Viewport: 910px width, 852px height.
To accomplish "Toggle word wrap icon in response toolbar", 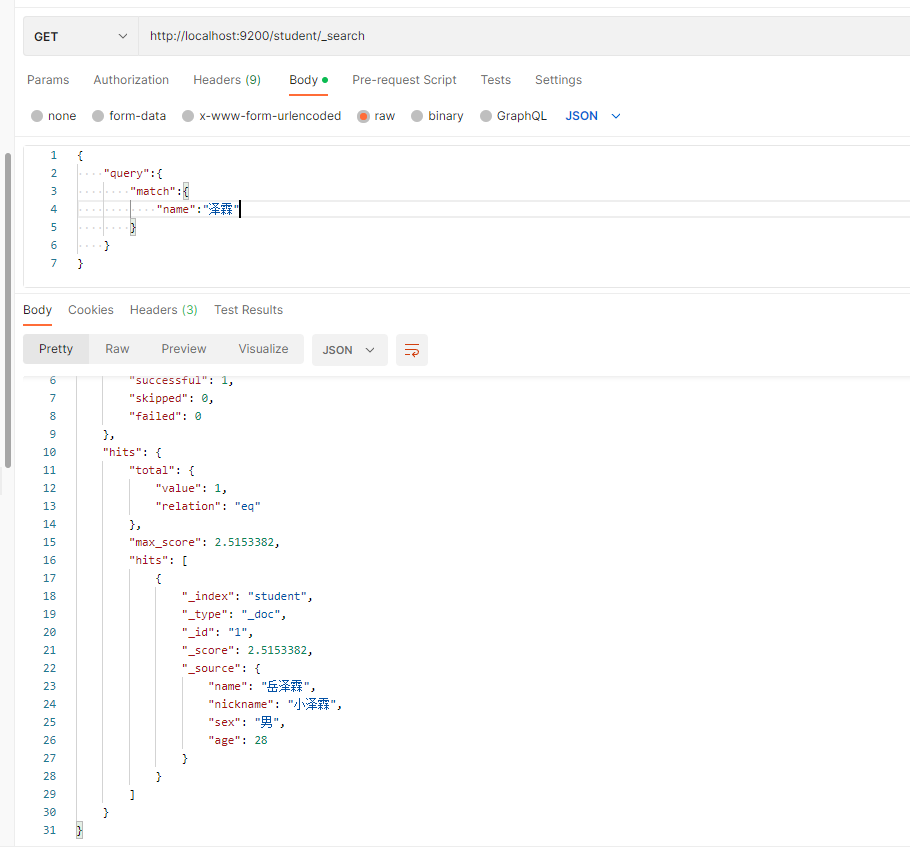I will point(411,350).
